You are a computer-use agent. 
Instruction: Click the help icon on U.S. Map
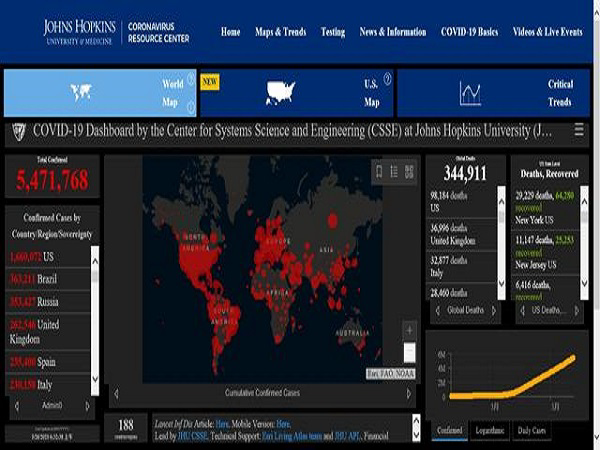pos(387,78)
